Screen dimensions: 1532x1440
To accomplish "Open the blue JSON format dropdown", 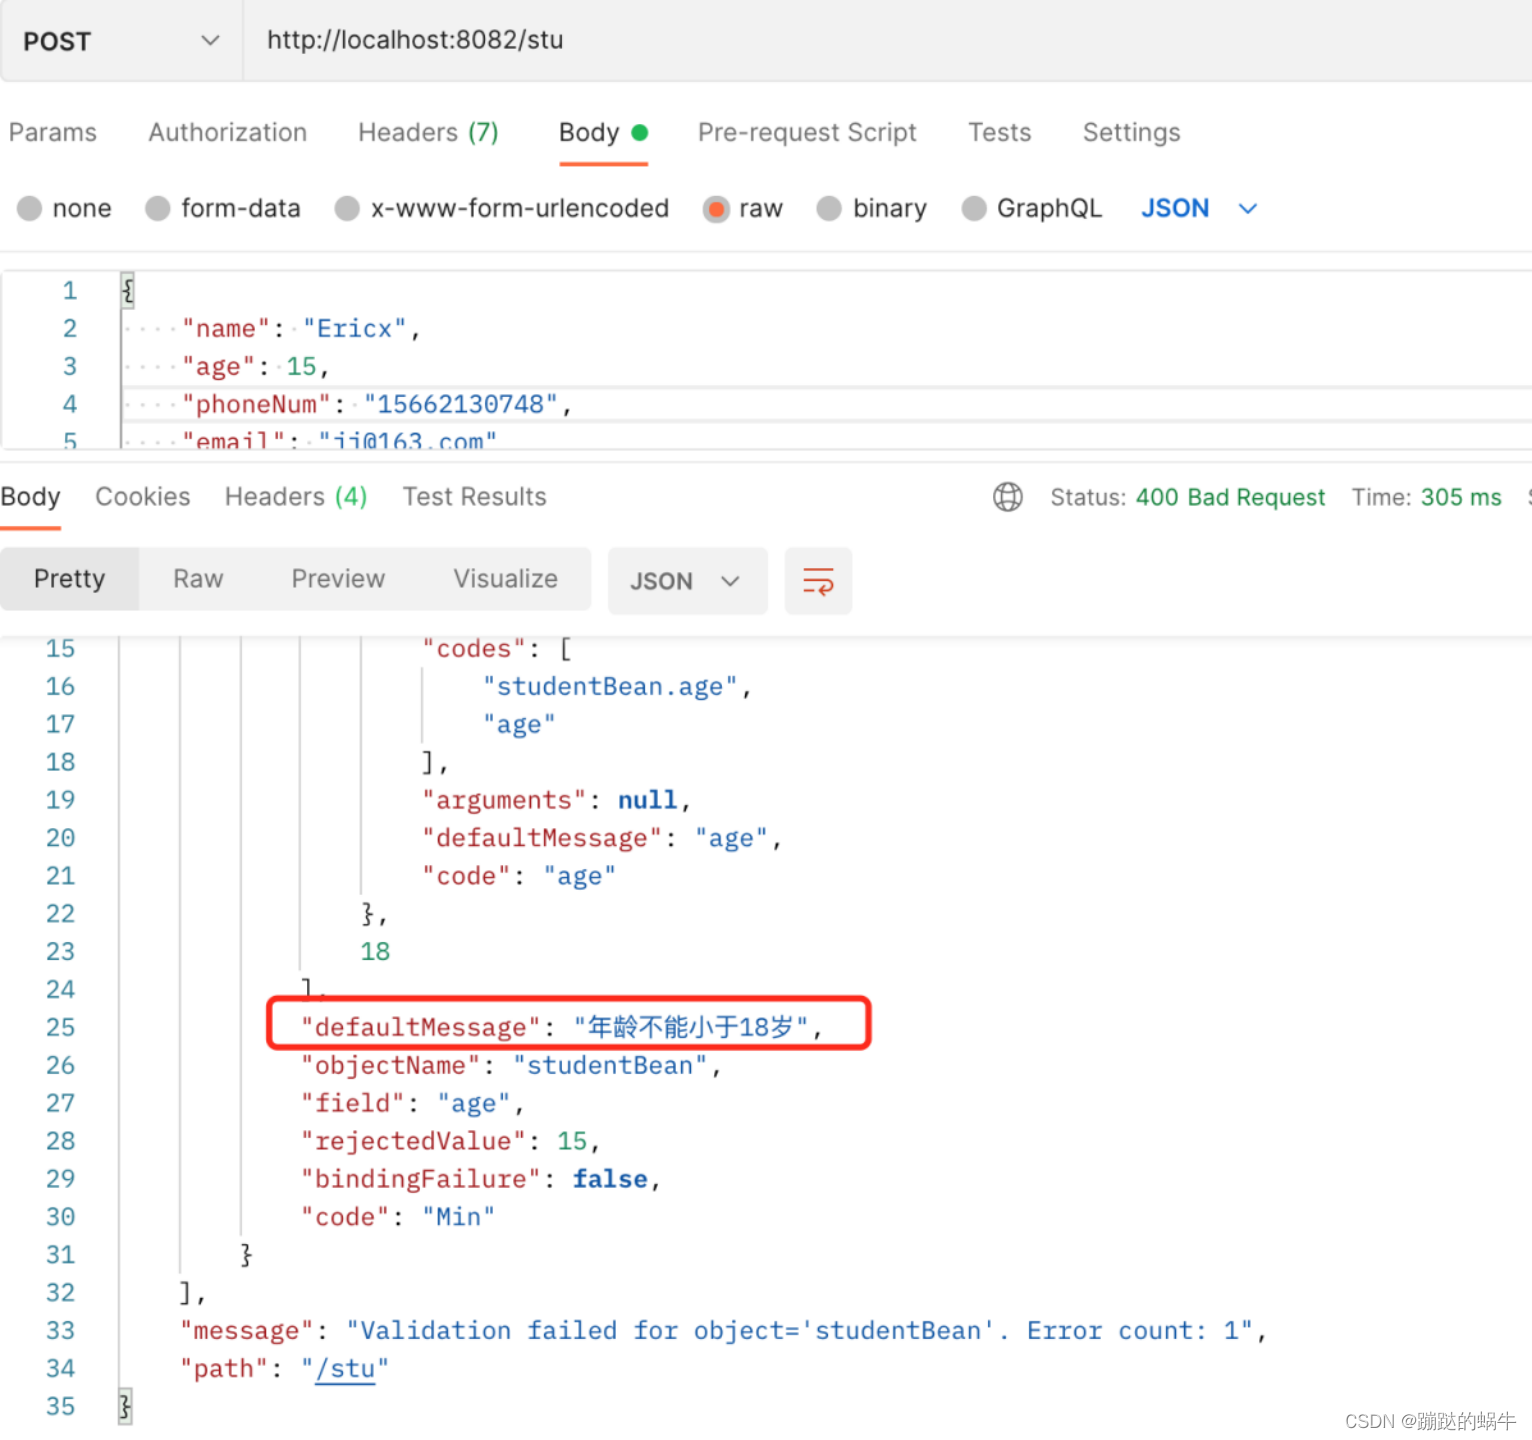I will (x=1199, y=208).
